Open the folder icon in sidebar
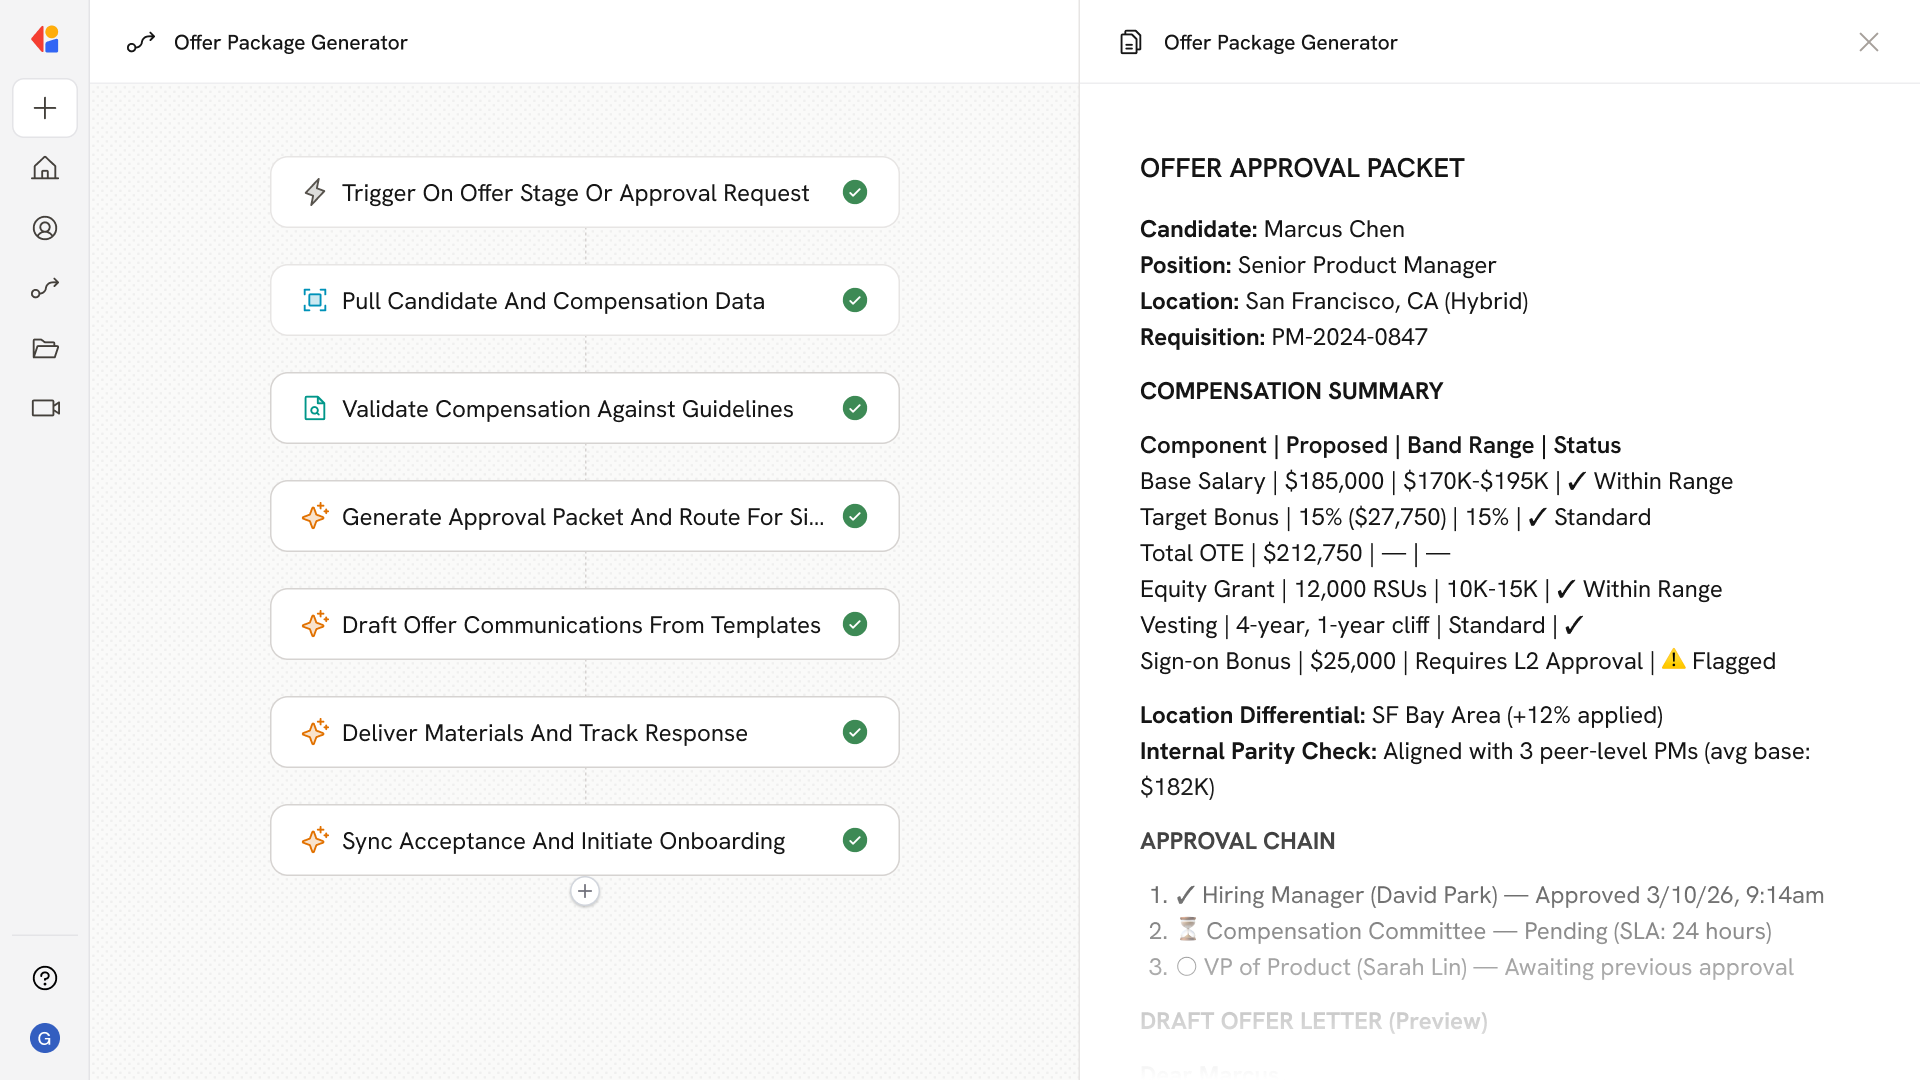The image size is (1920, 1080). pyautogui.click(x=45, y=348)
